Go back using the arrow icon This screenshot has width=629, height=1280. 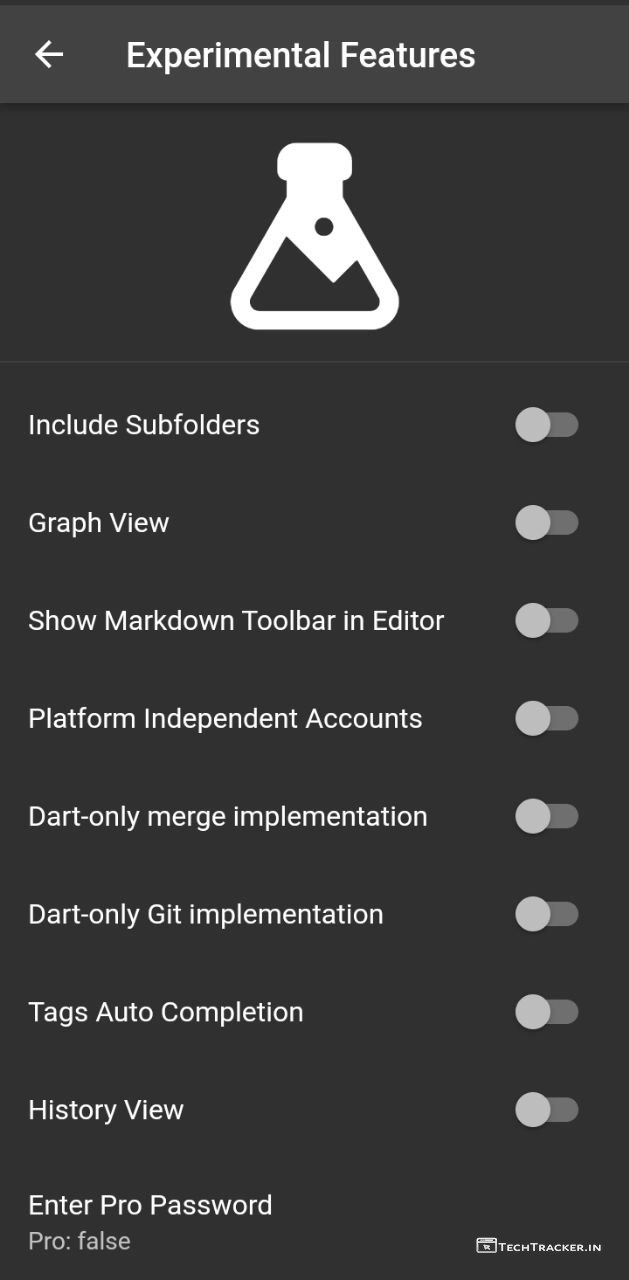coord(49,55)
